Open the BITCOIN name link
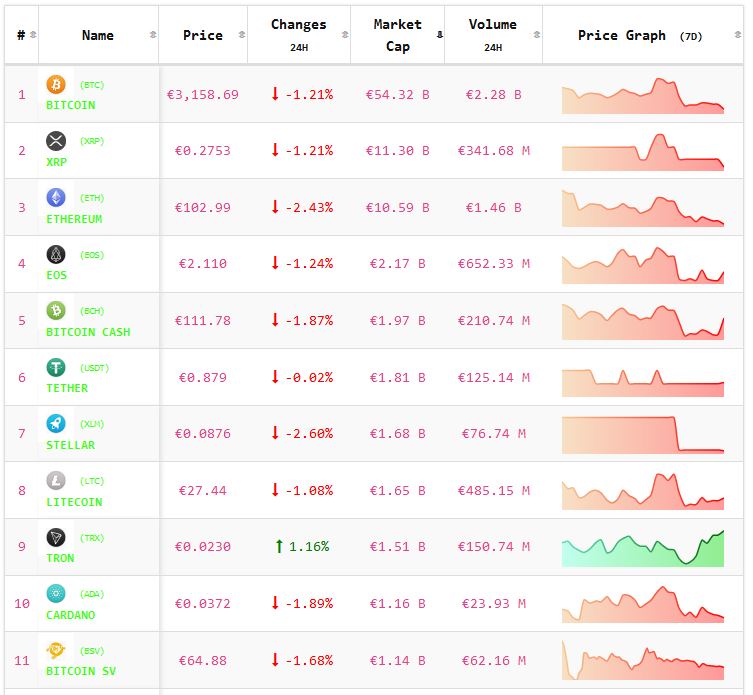The image size is (753, 695). pyautogui.click(x=71, y=105)
